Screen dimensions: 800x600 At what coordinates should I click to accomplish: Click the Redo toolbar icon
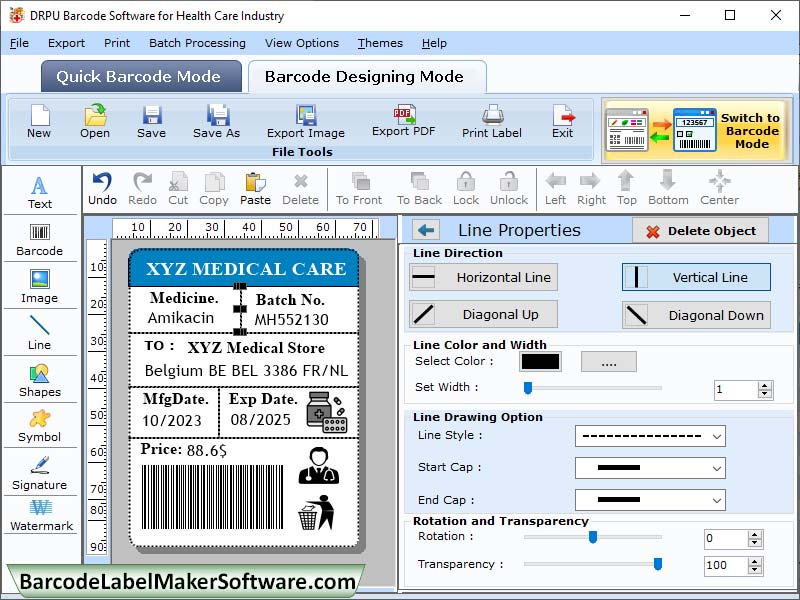[142, 189]
